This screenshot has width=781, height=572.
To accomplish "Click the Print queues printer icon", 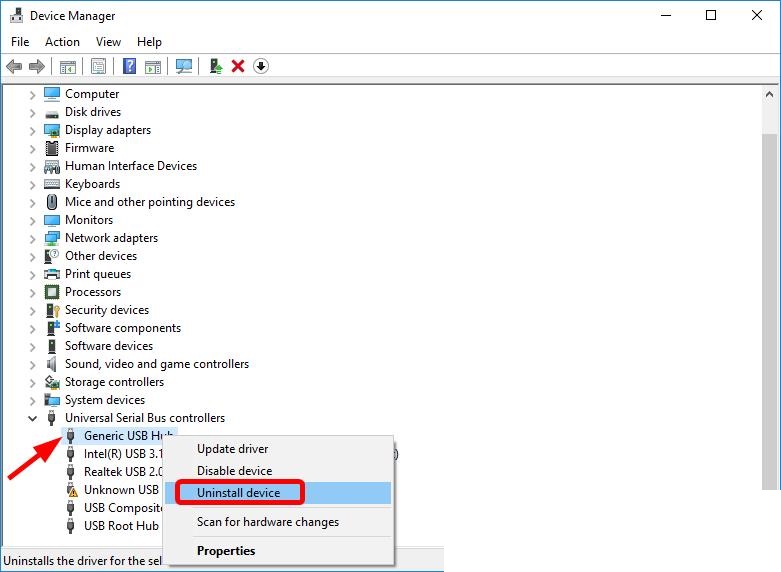I will 52,274.
